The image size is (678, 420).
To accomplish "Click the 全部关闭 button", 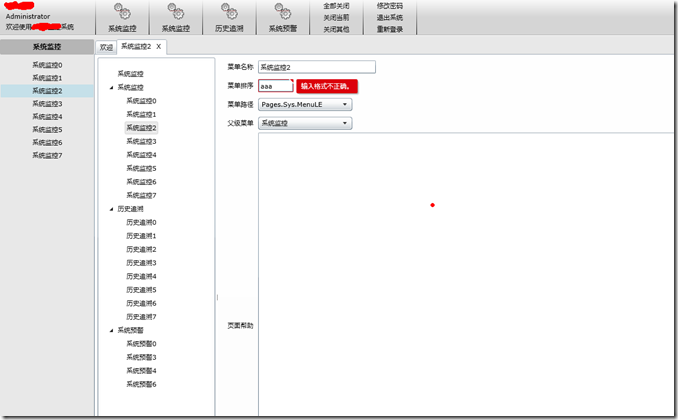I will click(x=336, y=6).
